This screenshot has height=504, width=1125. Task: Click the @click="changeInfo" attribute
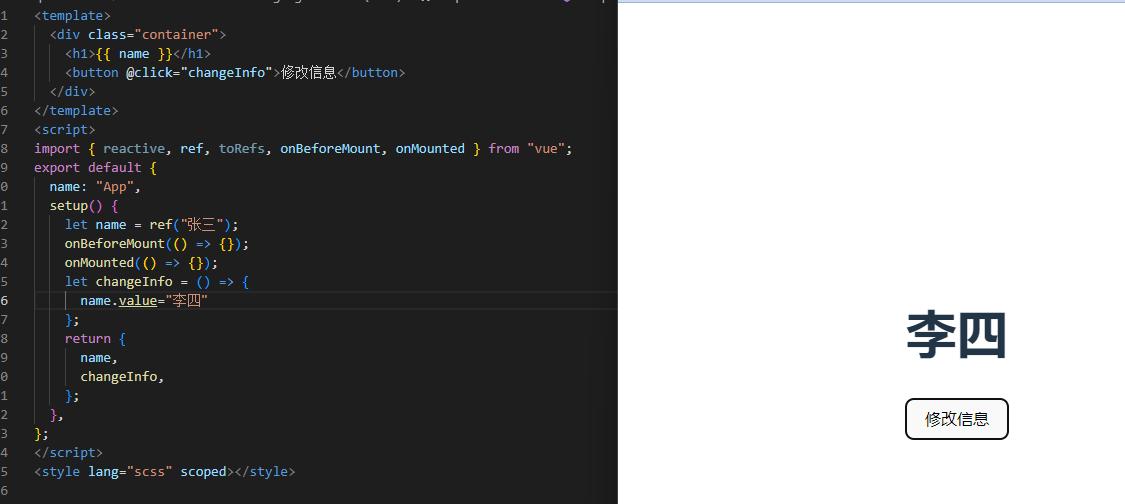tap(199, 73)
